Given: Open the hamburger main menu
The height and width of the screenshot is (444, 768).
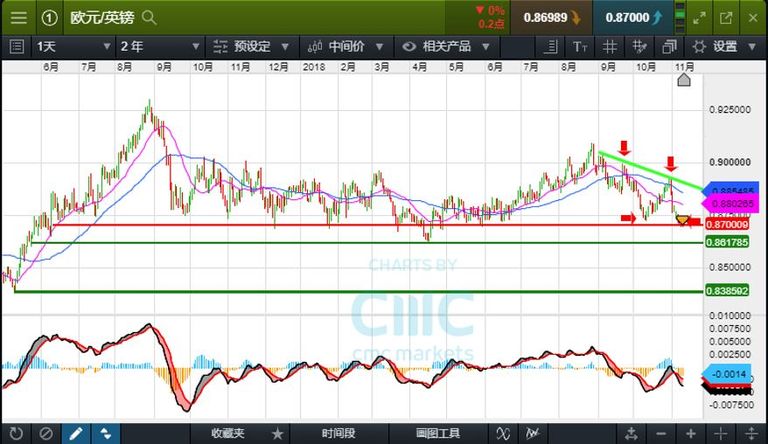Looking at the screenshot, I should point(19,18).
